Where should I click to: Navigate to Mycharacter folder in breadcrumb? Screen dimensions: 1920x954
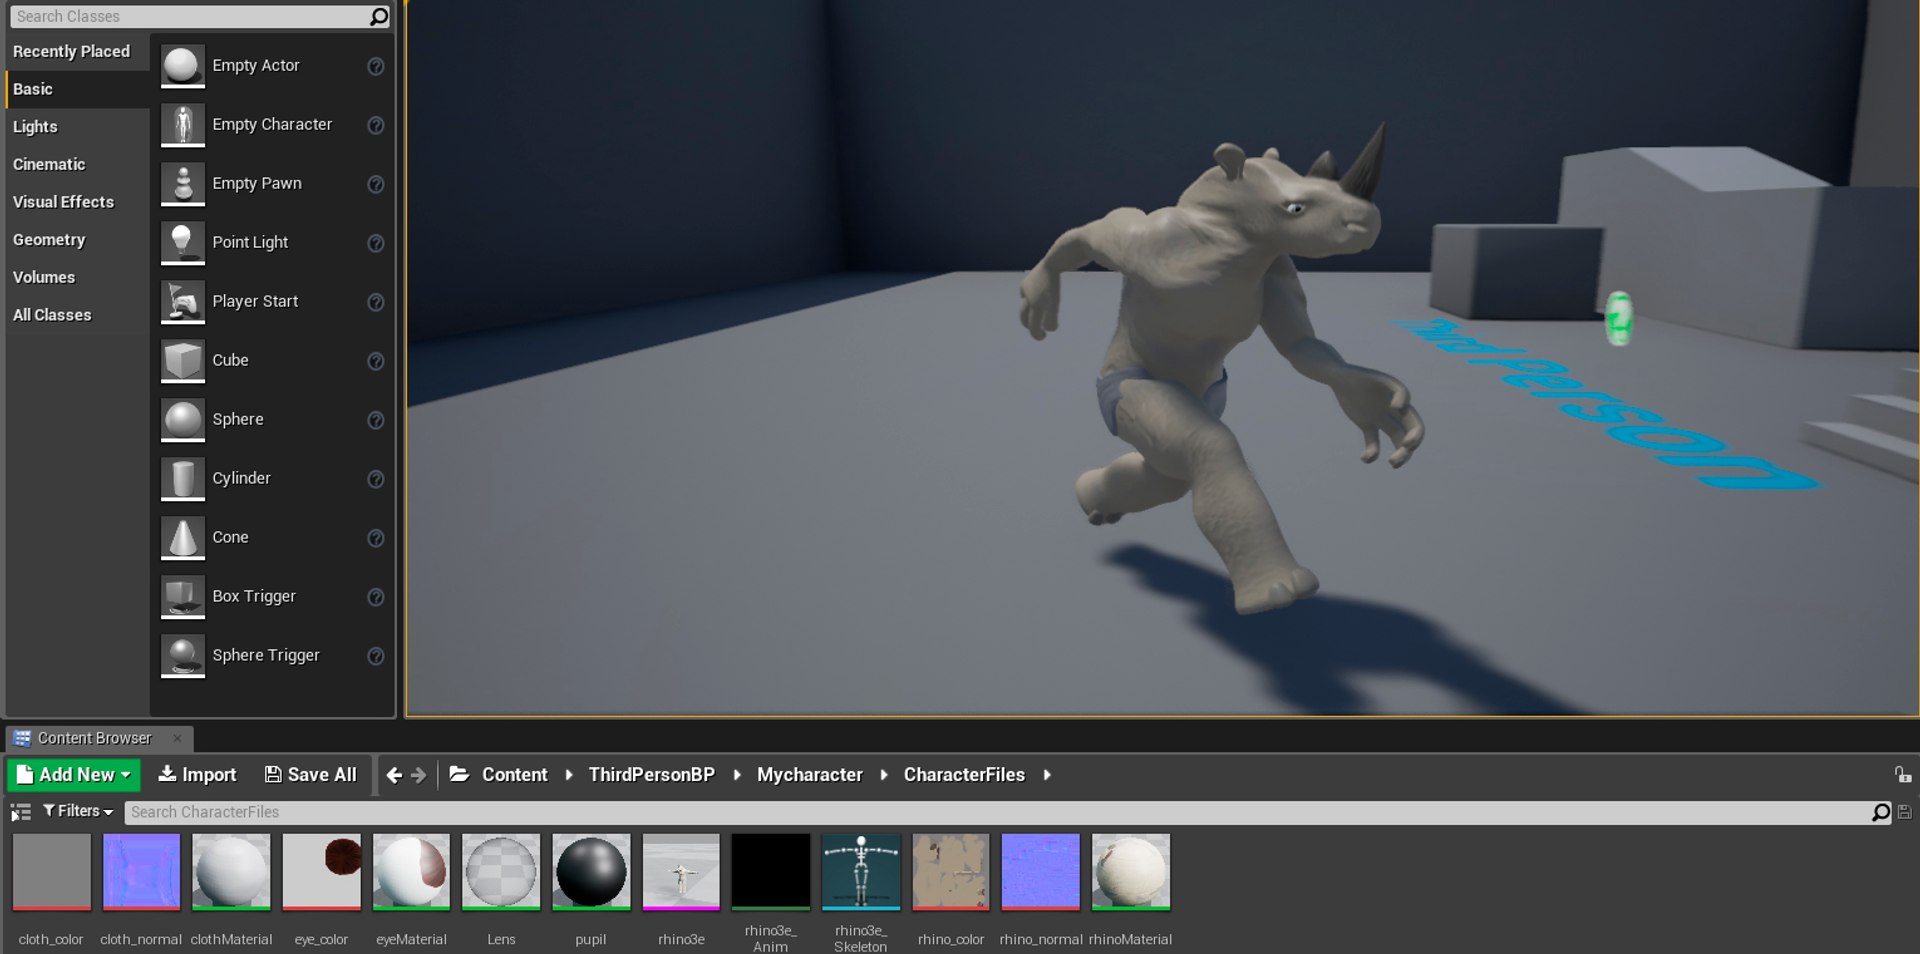pyautogui.click(x=809, y=775)
